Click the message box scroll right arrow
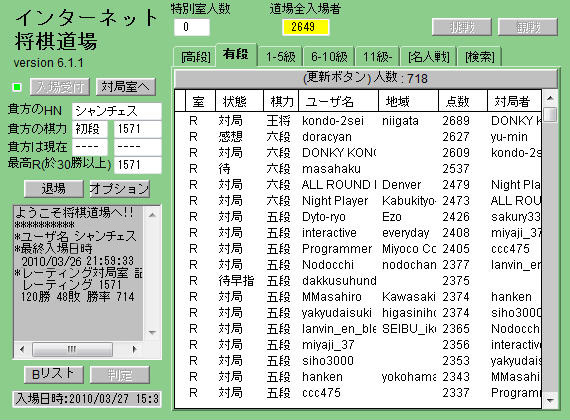This screenshot has width=570, height=420. tap(135, 349)
